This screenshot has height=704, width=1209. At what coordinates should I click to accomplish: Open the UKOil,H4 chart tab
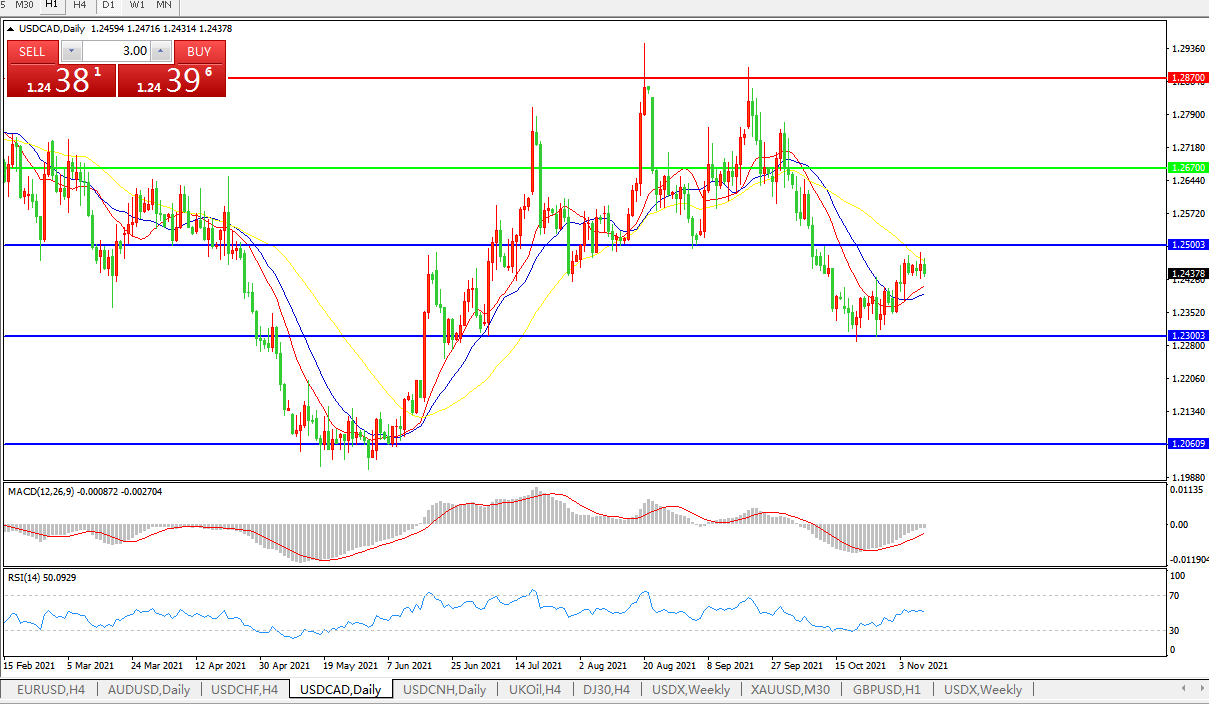(535, 690)
